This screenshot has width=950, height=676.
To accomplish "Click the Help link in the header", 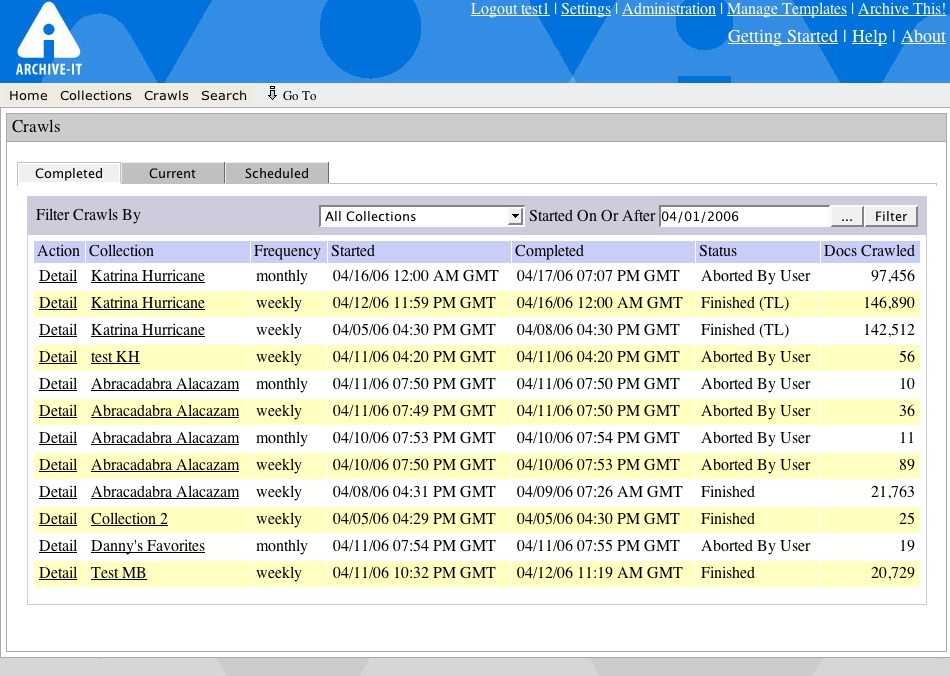I will 868,36.
